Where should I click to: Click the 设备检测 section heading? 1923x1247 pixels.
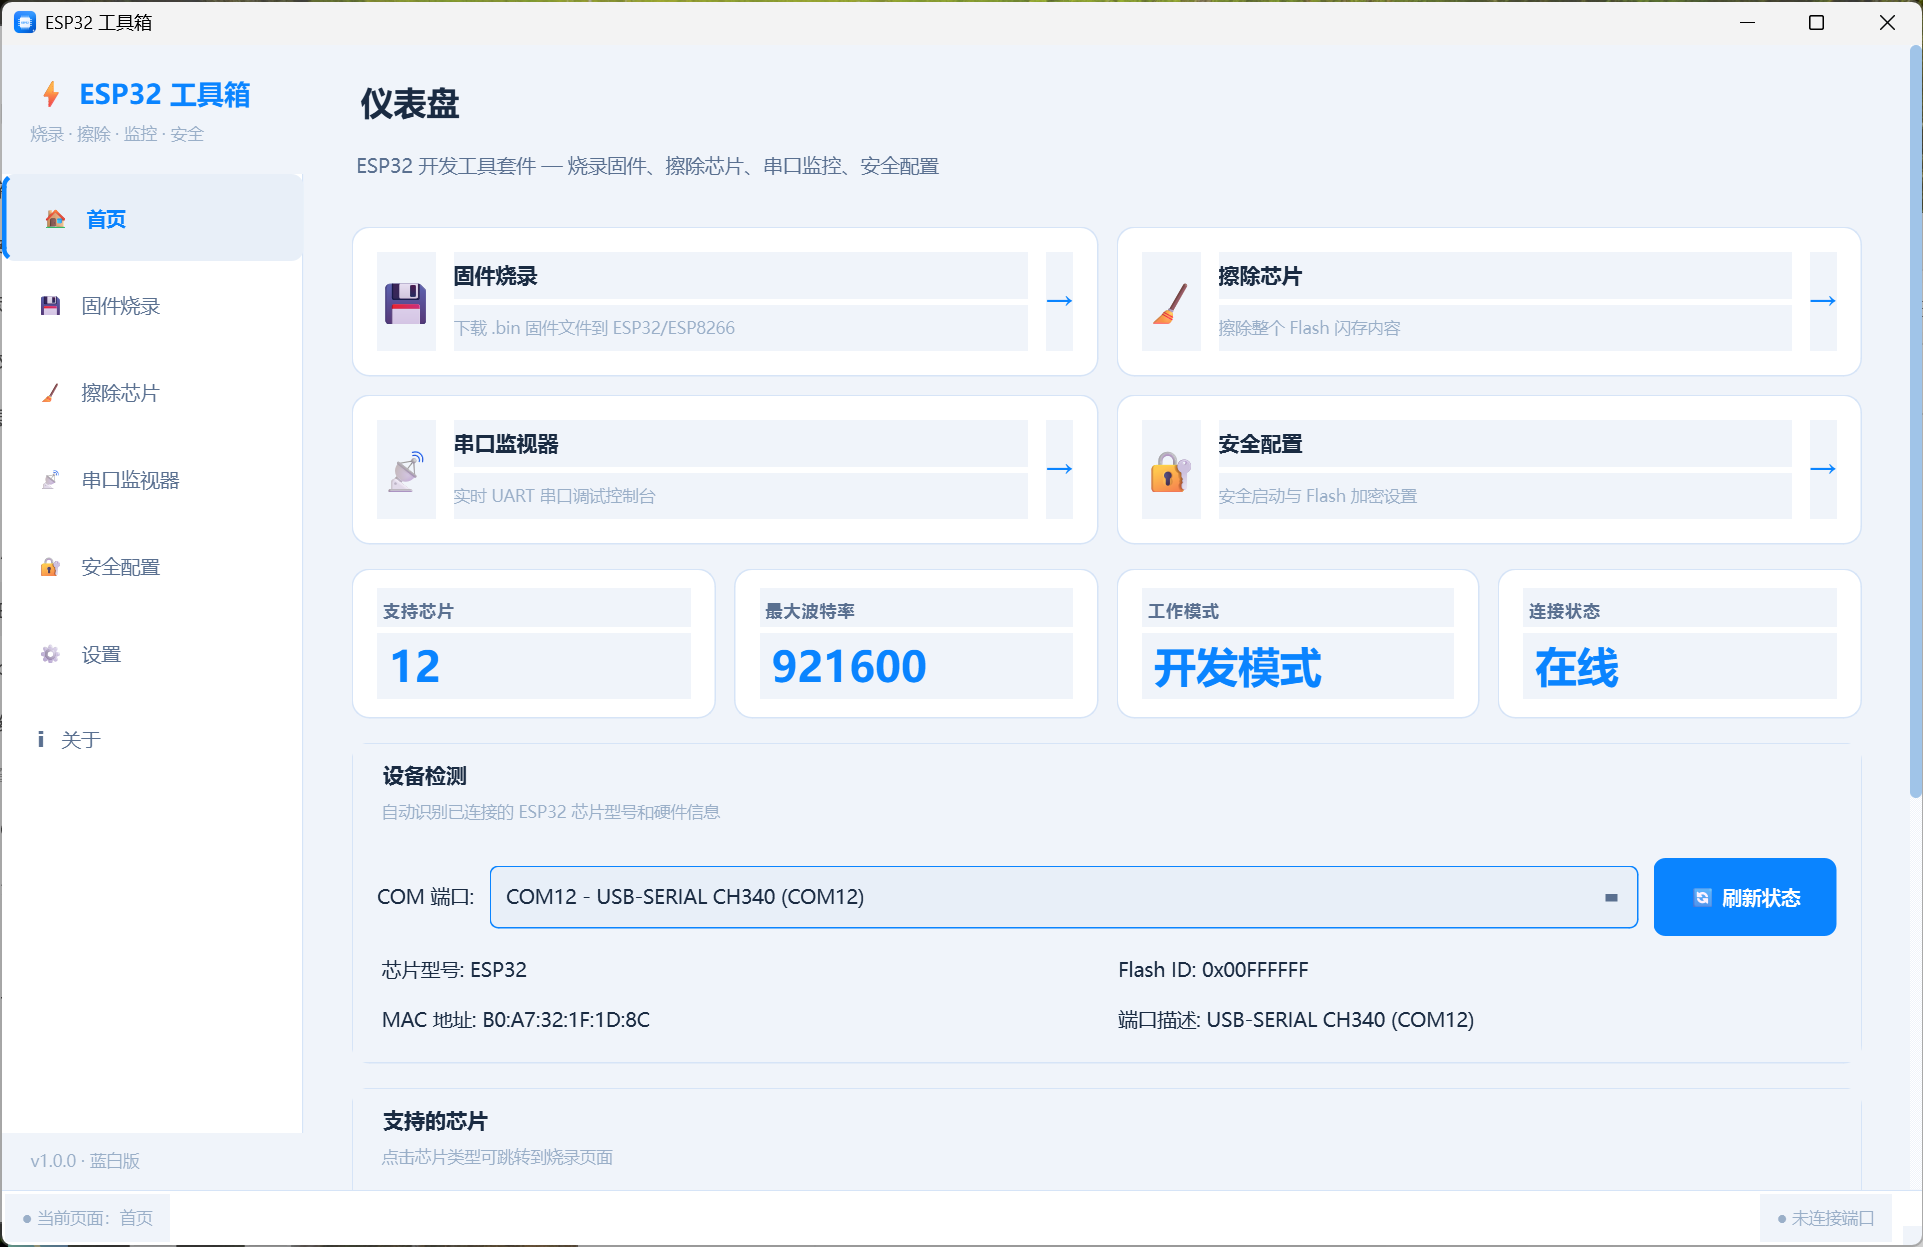pyautogui.click(x=424, y=776)
